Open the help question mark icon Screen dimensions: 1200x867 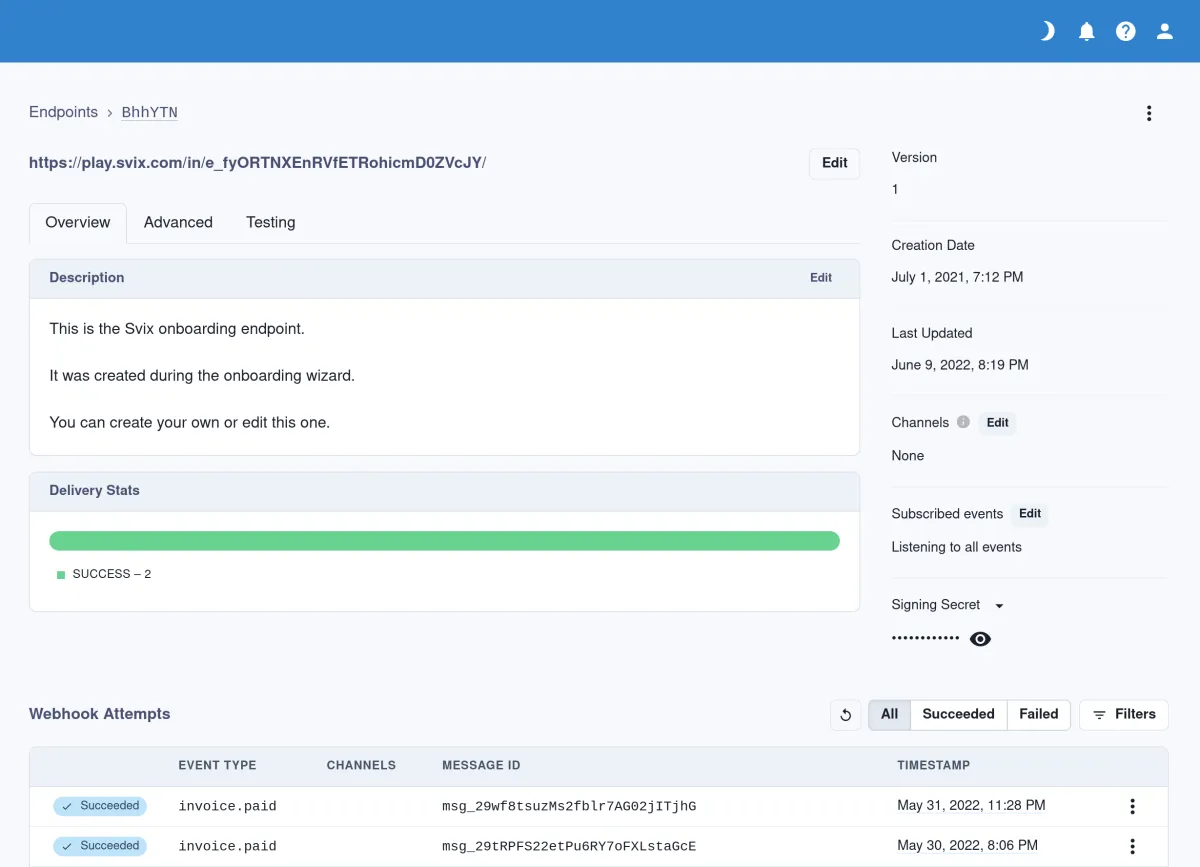tap(1126, 31)
